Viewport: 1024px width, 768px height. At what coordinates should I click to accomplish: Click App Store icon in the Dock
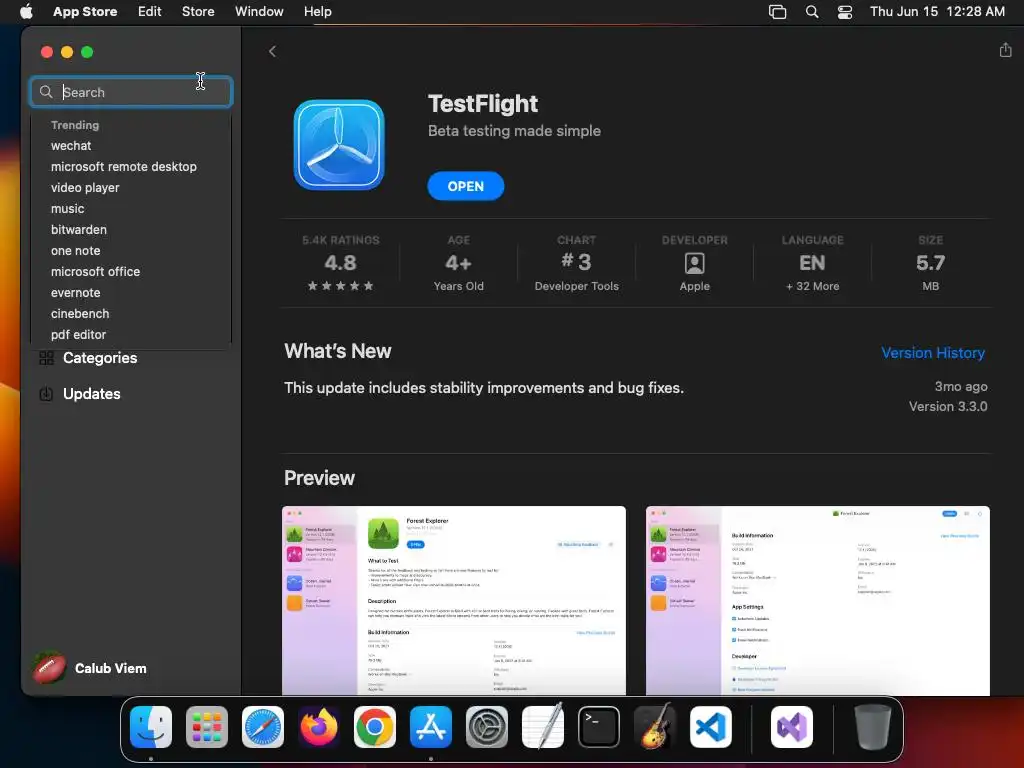[x=431, y=727]
